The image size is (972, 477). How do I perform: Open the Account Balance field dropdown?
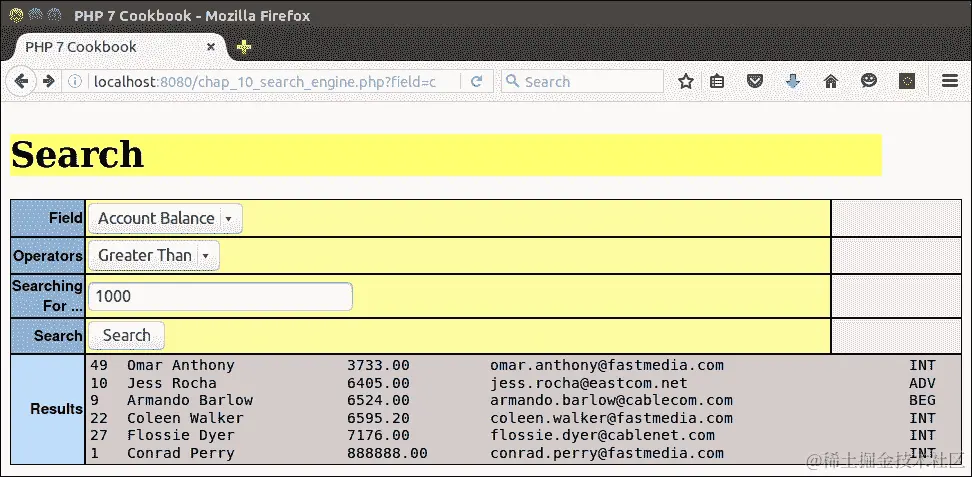(165, 218)
